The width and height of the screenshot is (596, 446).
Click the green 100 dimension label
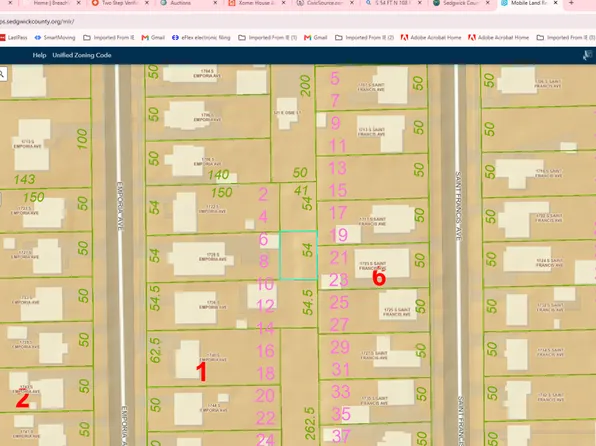click(82, 139)
